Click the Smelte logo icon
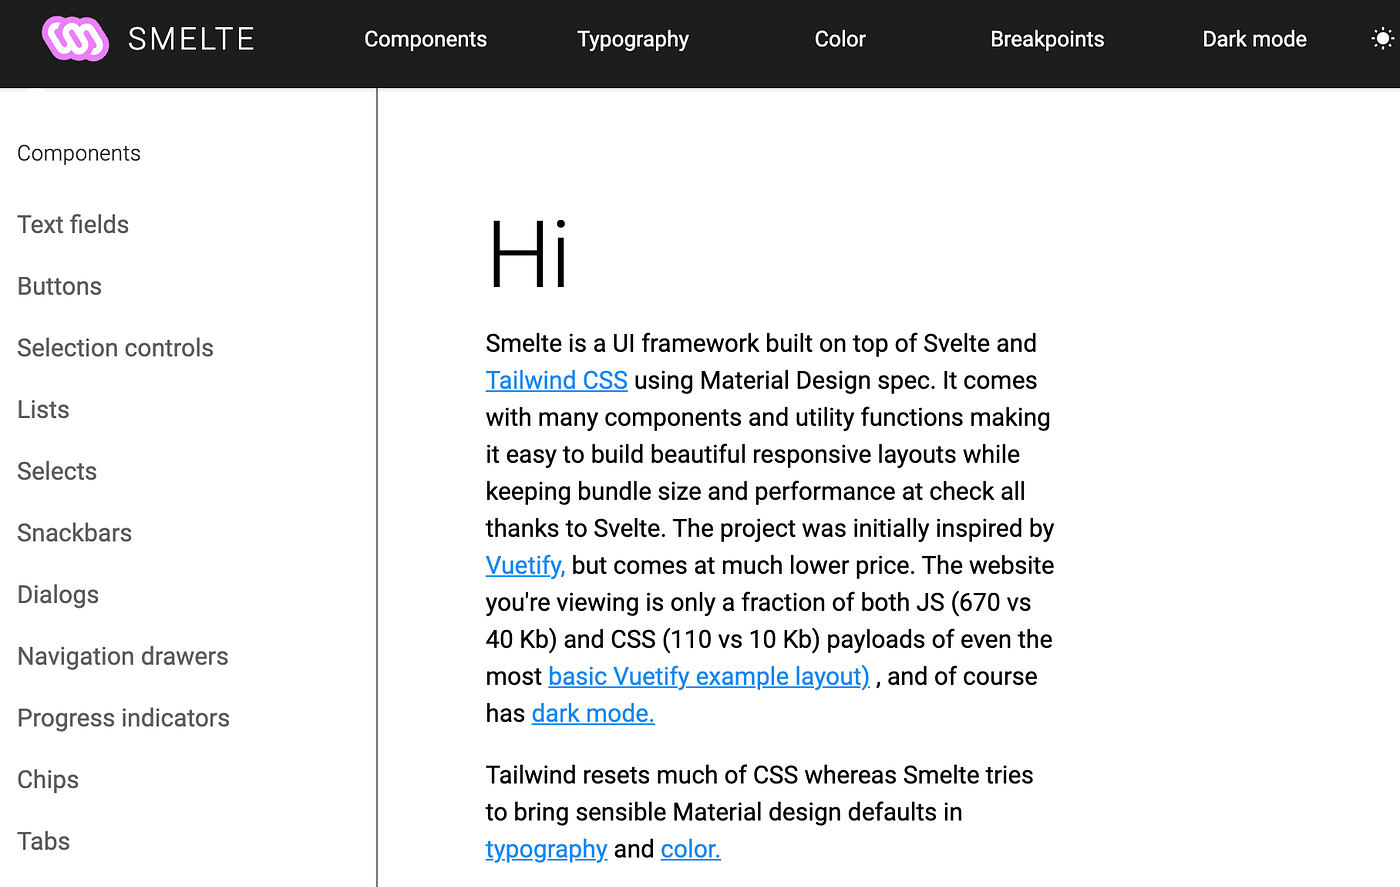This screenshot has height=887, width=1400. [74, 38]
